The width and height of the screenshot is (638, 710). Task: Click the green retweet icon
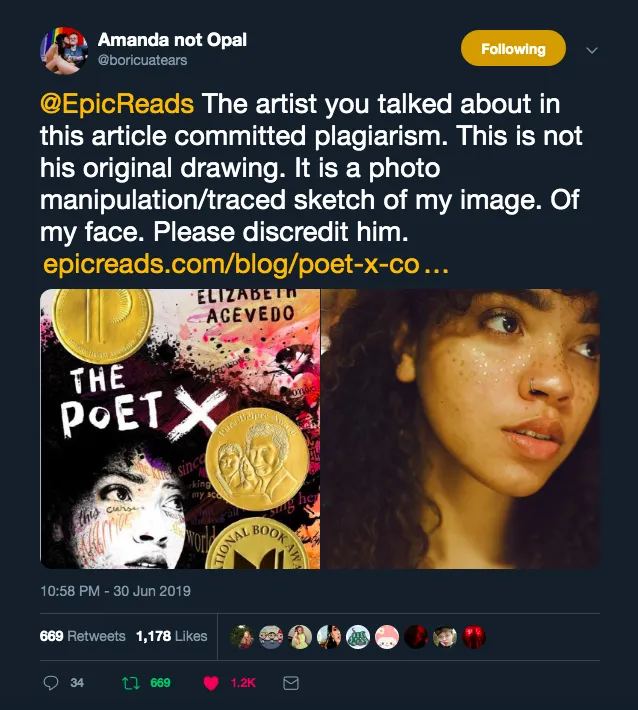point(129,683)
